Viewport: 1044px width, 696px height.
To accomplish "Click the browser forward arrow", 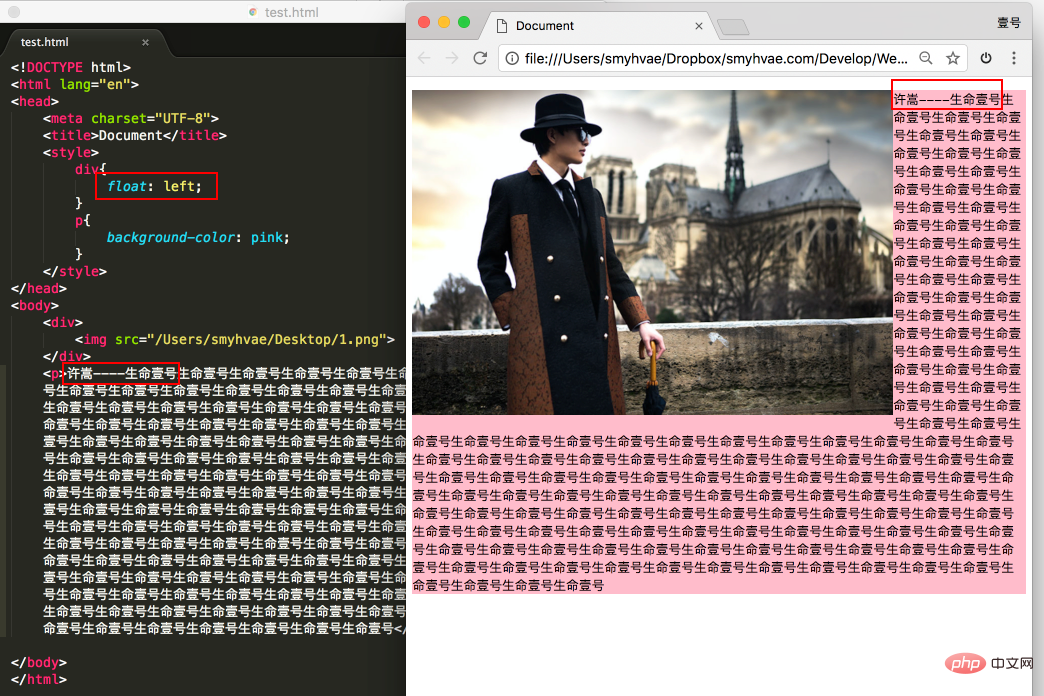I will click(452, 58).
